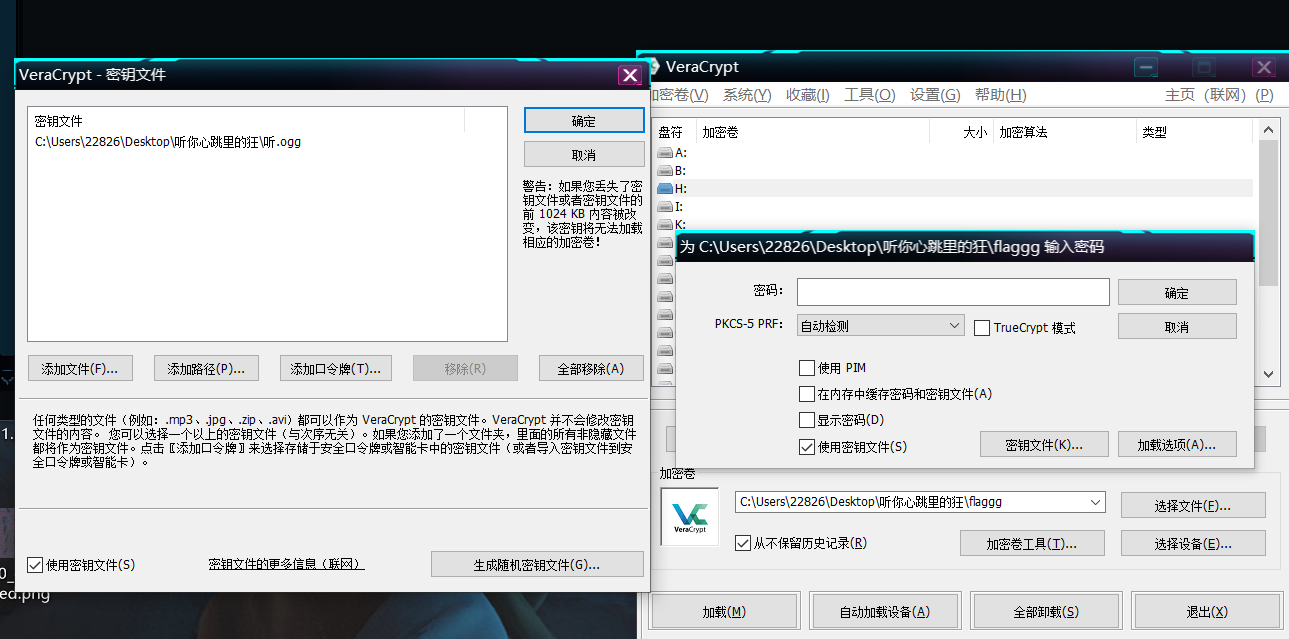Cancel the keyfile dialog with 取消
Screen dimensions: 1289x639
coord(584,155)
